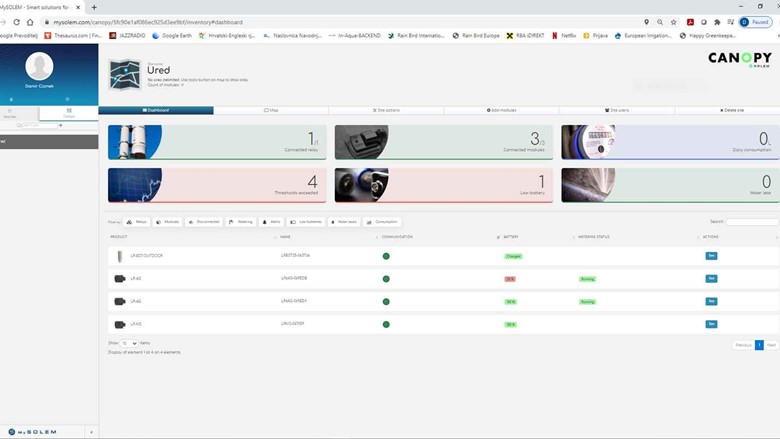Sort table by Product column header
The height and width of the screenshot is (439, 780).
click(x=120, y=237)
